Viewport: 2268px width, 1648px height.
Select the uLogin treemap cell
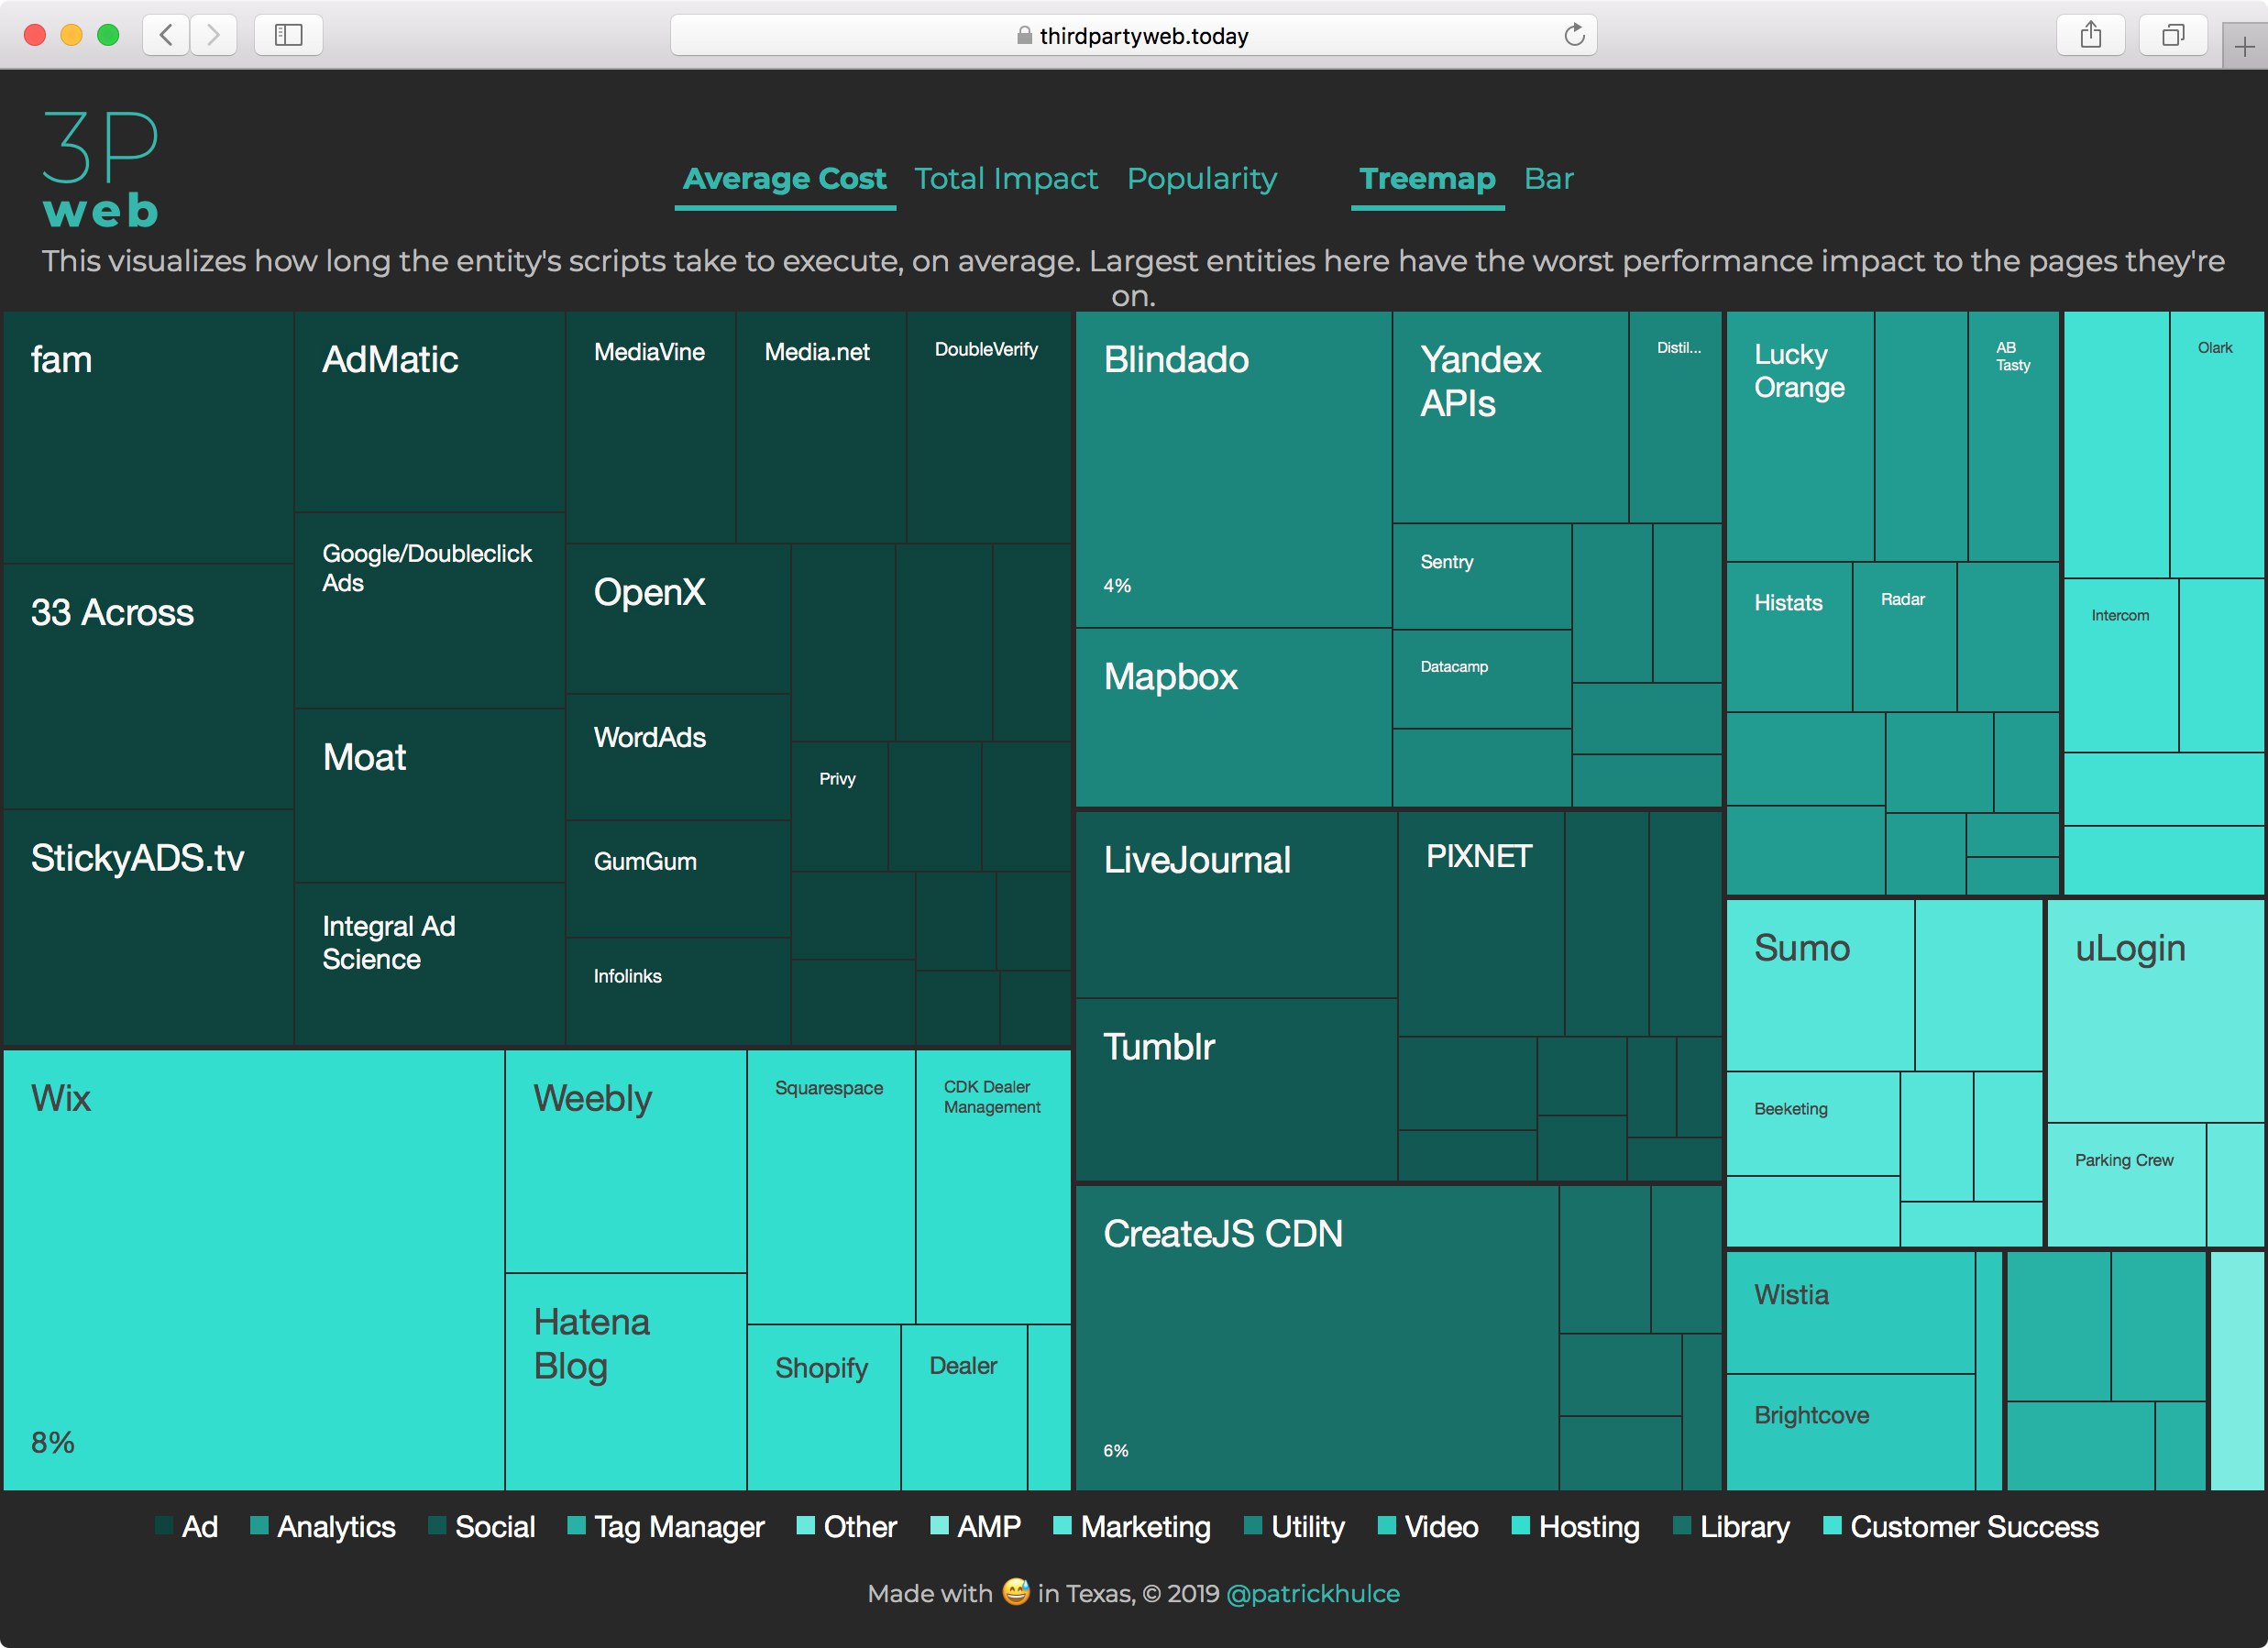[x=2155, y=1010]
